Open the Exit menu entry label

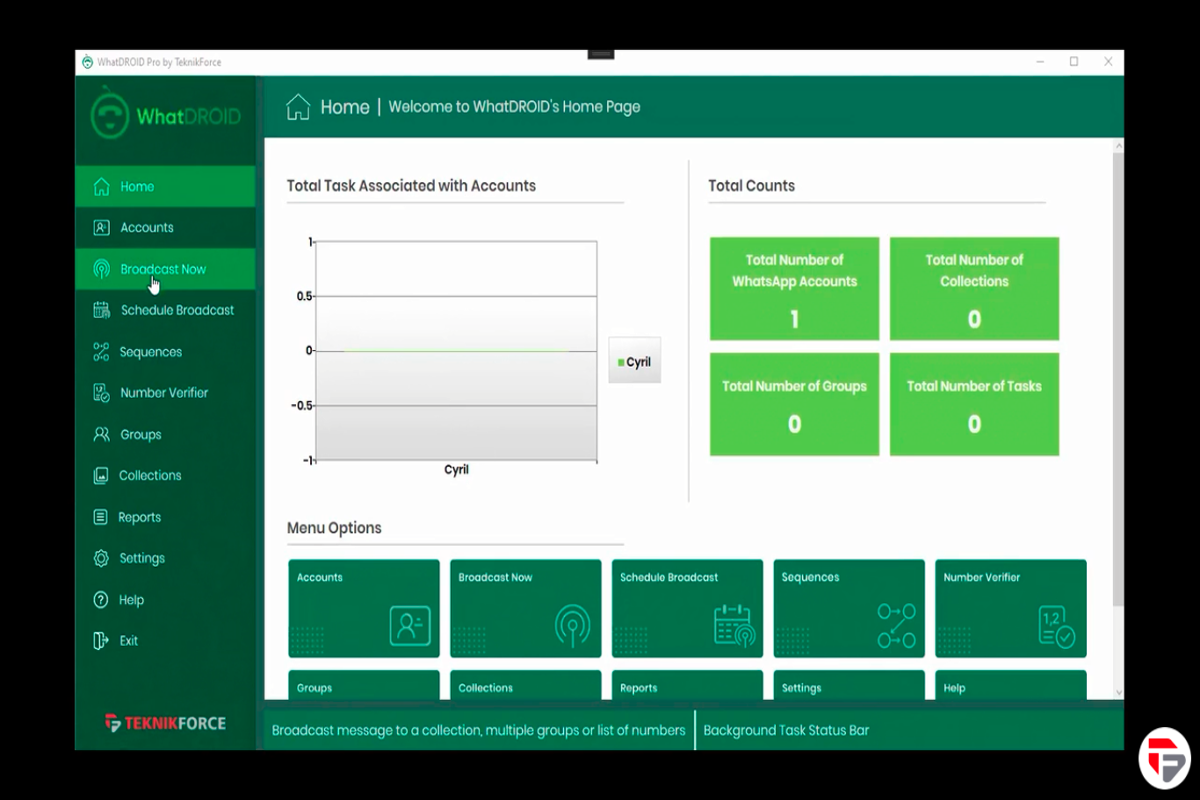coord(129,641)
